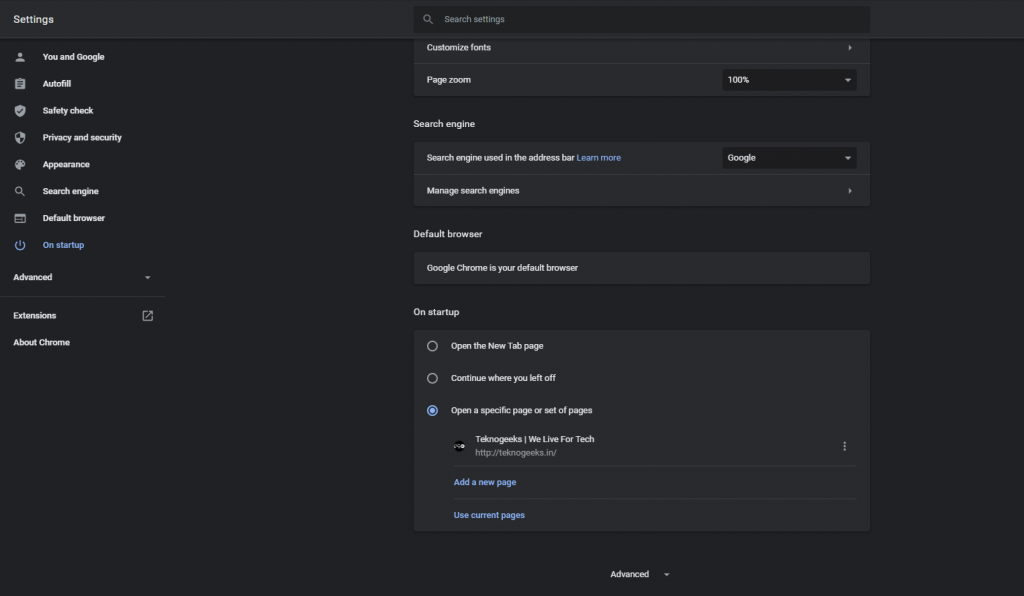Click the Autofill clipboard icon
This screenshot has height=596, width=1024.
[x=20, y=84]
